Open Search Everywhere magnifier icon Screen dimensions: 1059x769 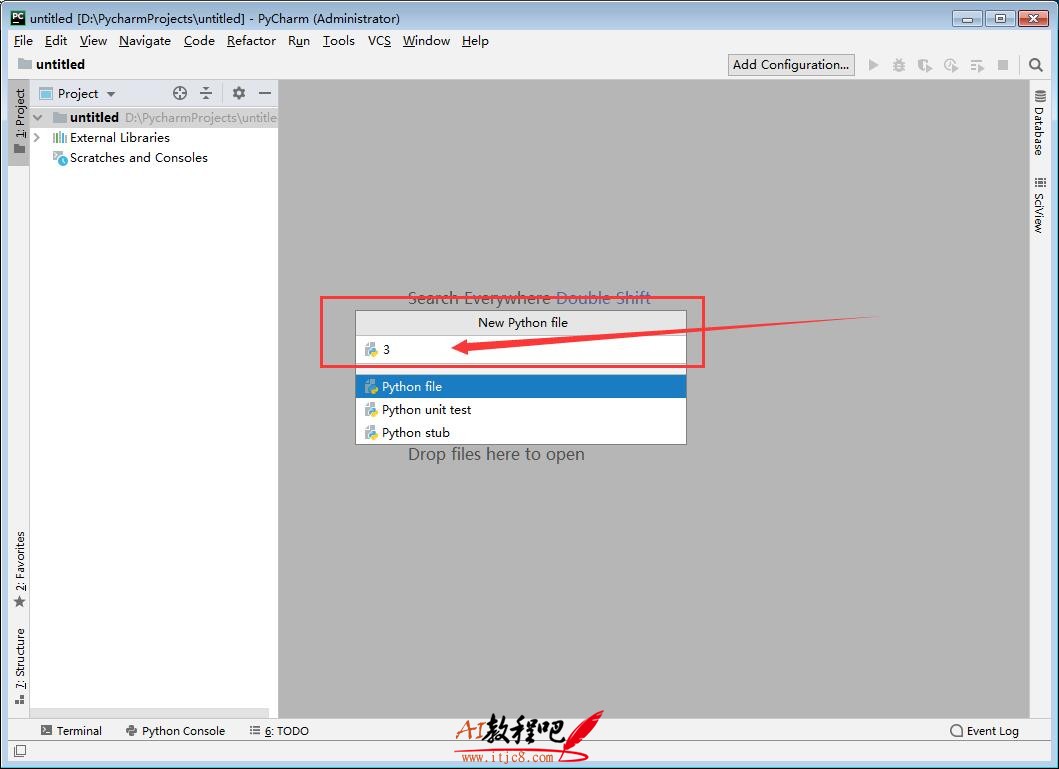(1035, 65)
